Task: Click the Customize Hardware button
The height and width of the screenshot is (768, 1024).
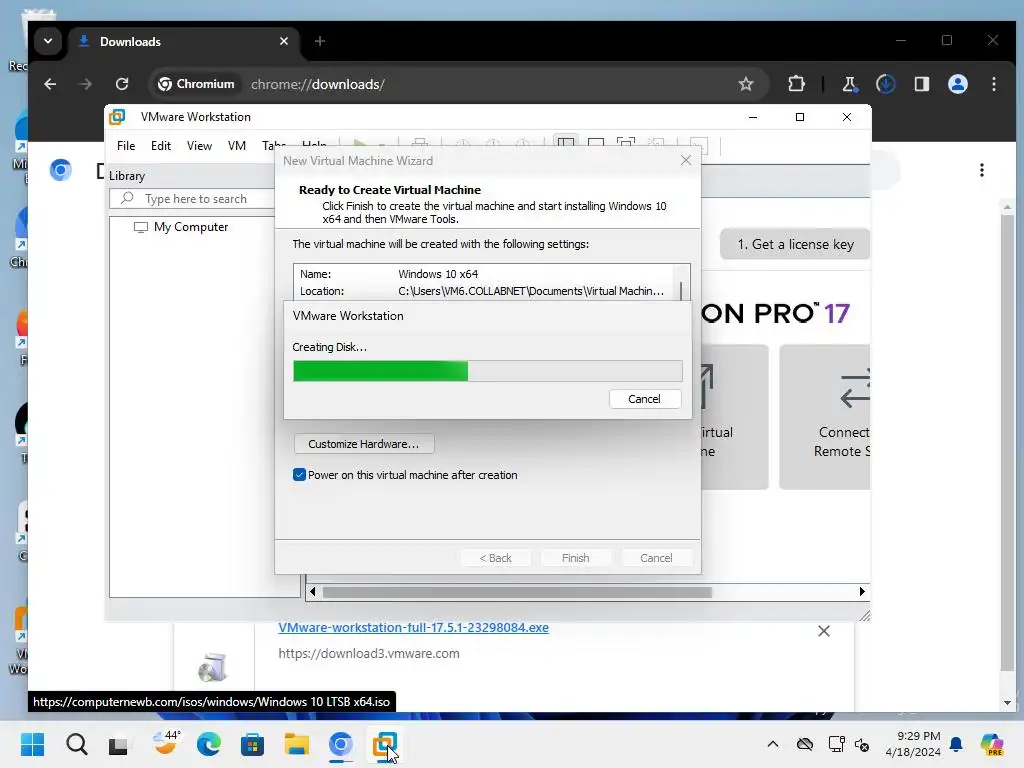Action: click(364, 444)
